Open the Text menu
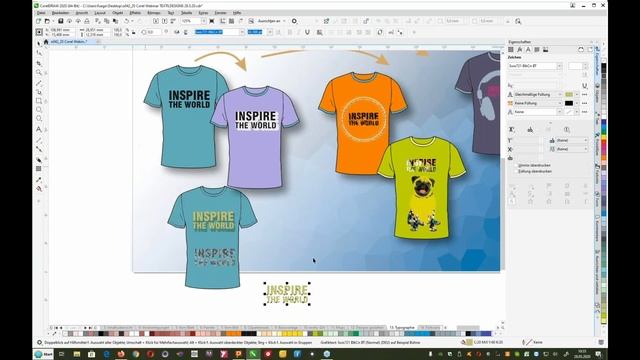This screenshot has height=360, width=640. point(171,13)
